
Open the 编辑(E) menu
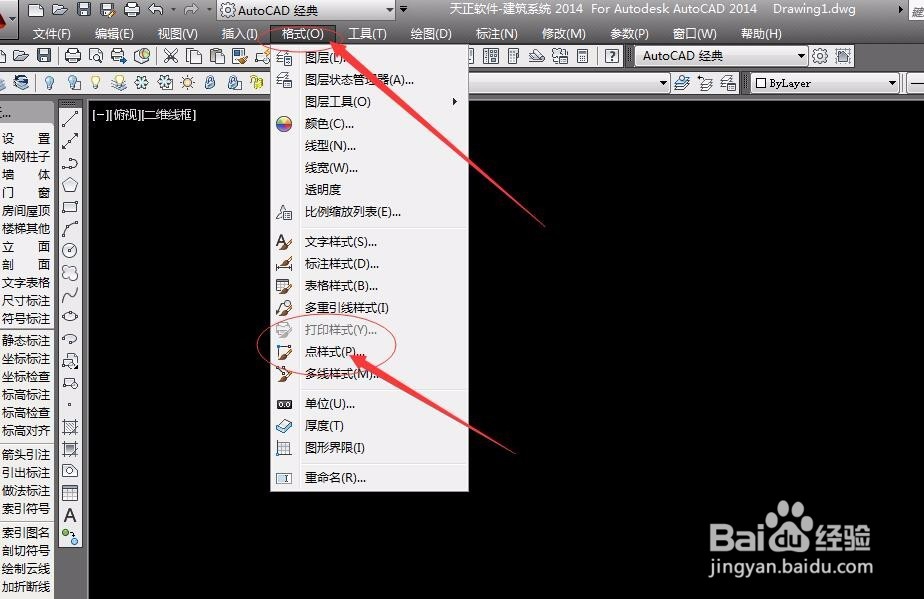[x=114, y=34]
